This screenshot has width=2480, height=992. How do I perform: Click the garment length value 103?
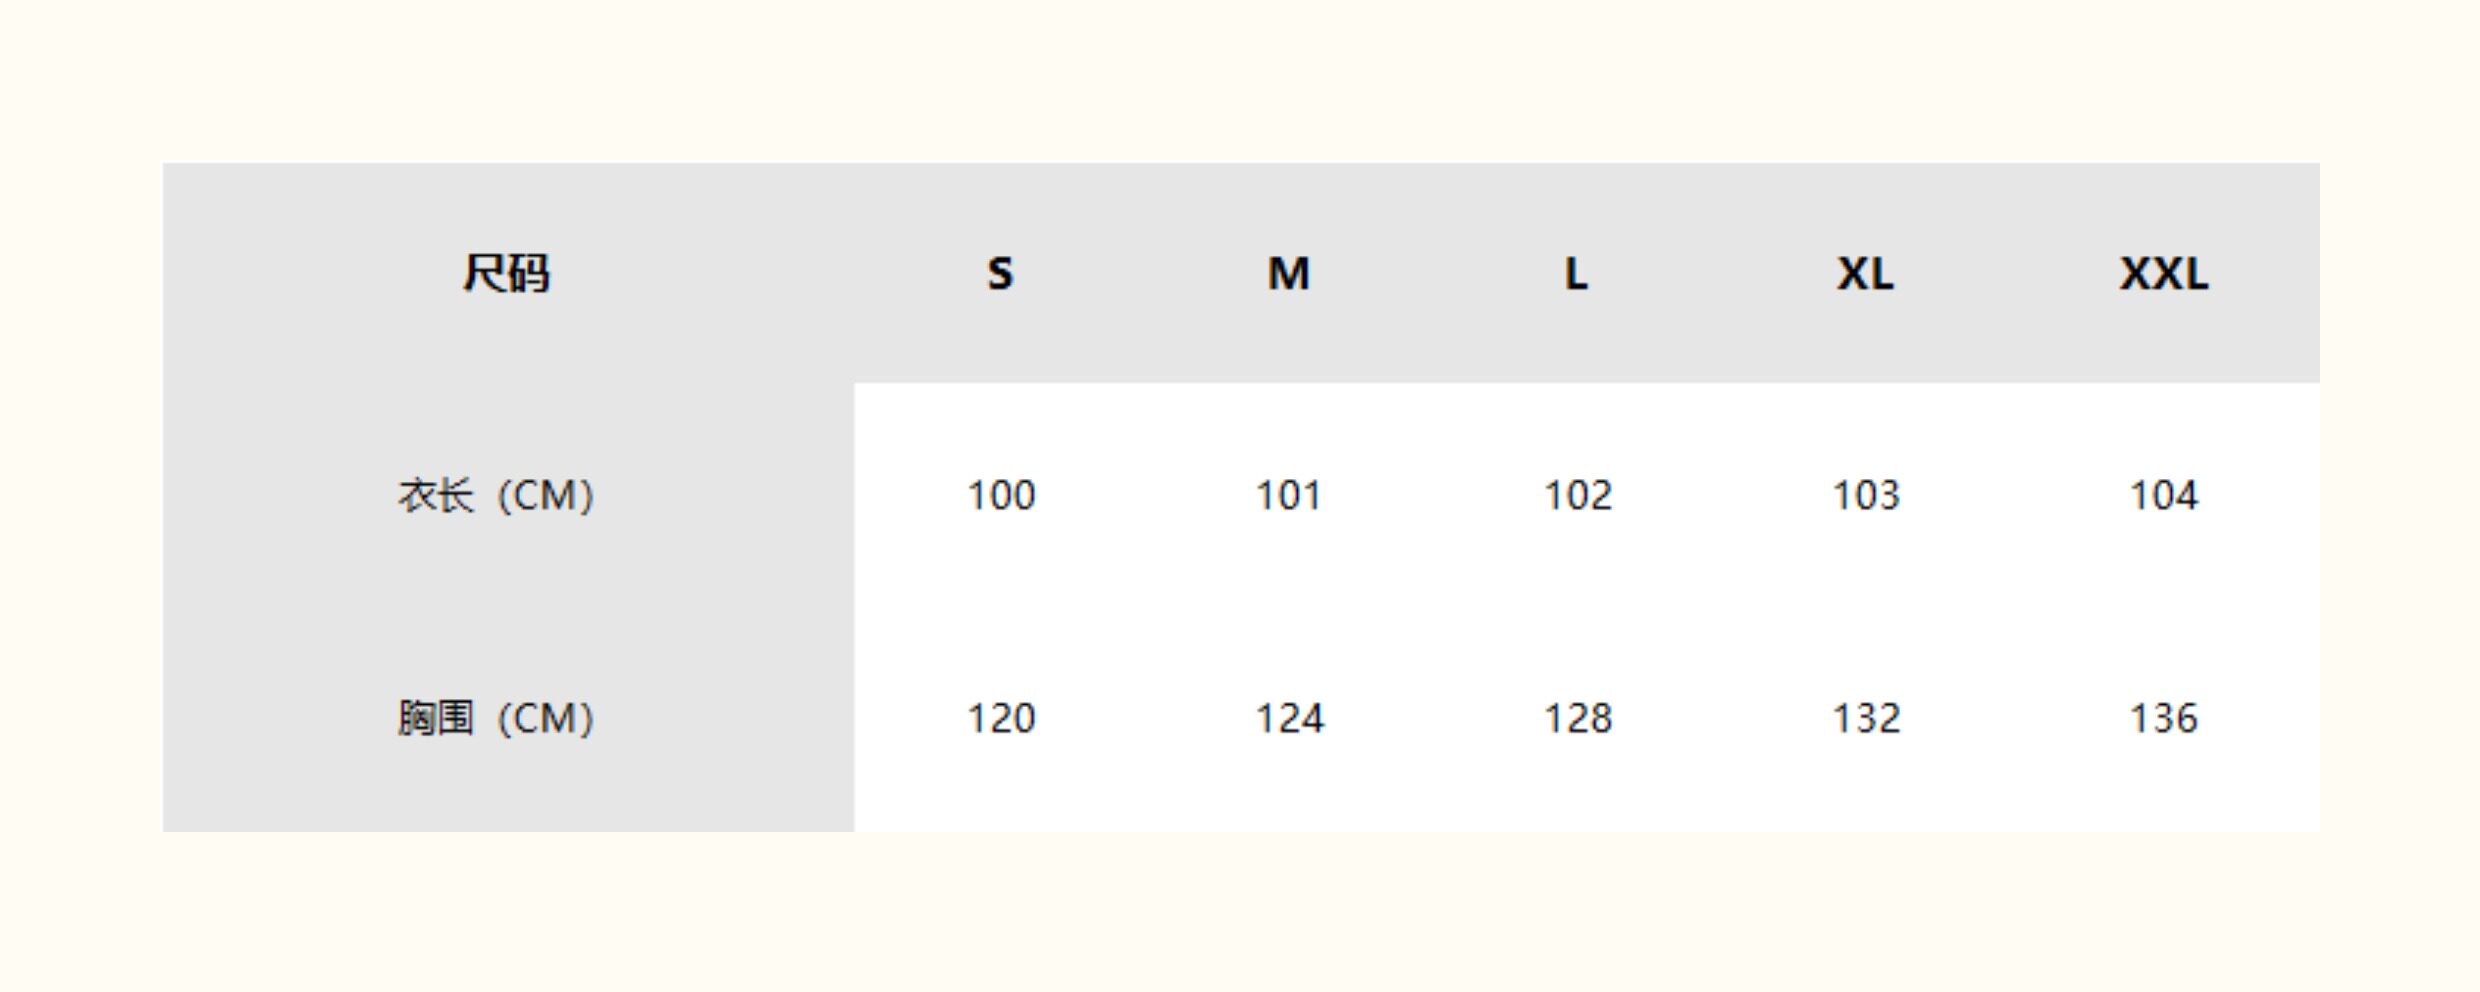[x=1865, y=495]
